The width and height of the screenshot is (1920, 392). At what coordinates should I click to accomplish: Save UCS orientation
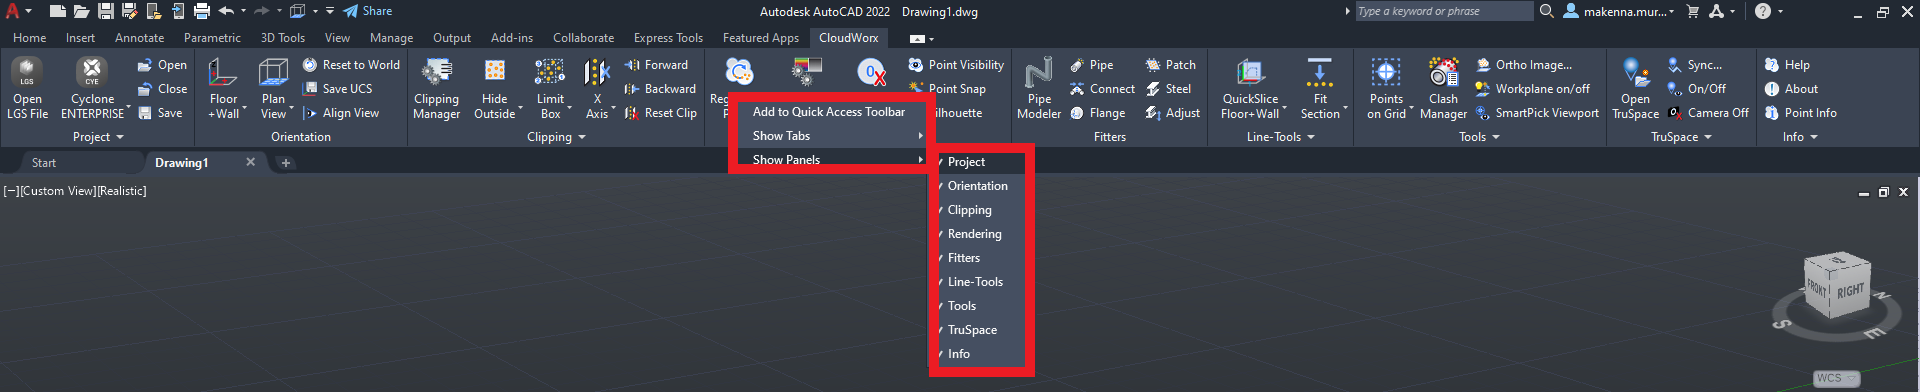click(x=337, y=89)
